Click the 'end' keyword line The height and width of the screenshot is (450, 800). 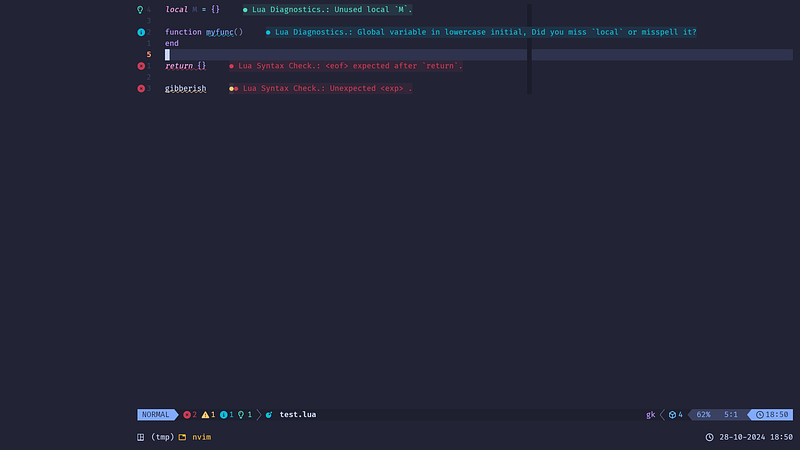(x=171, y=43)
